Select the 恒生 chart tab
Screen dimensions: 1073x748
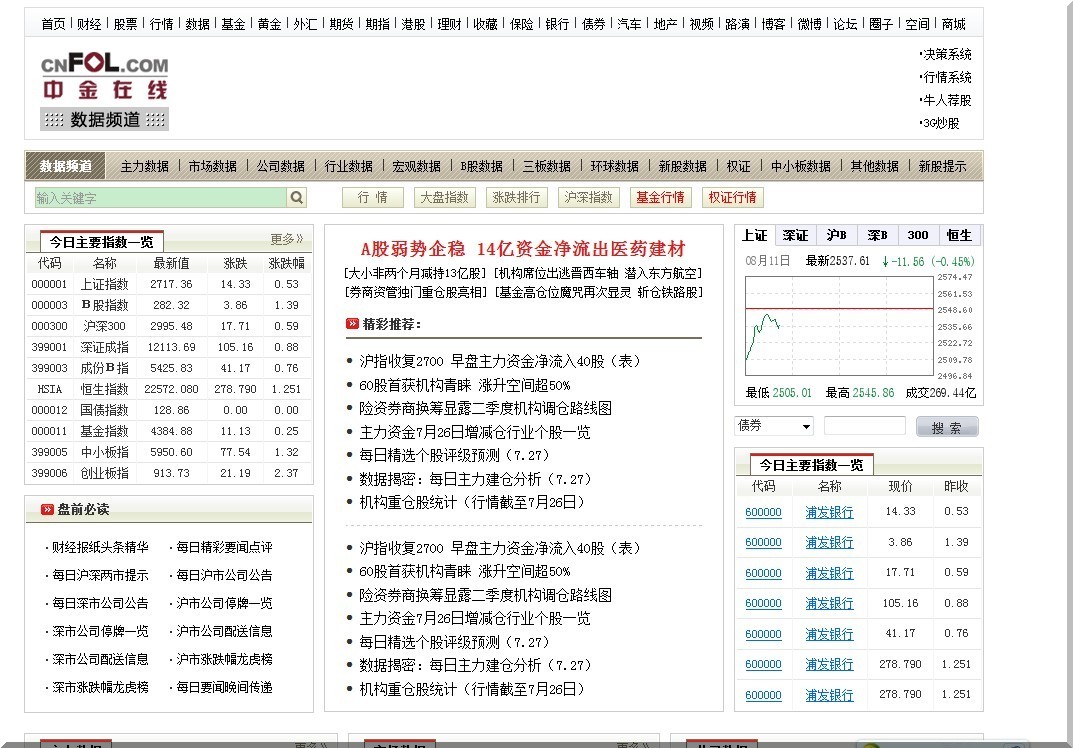[958, 236]
